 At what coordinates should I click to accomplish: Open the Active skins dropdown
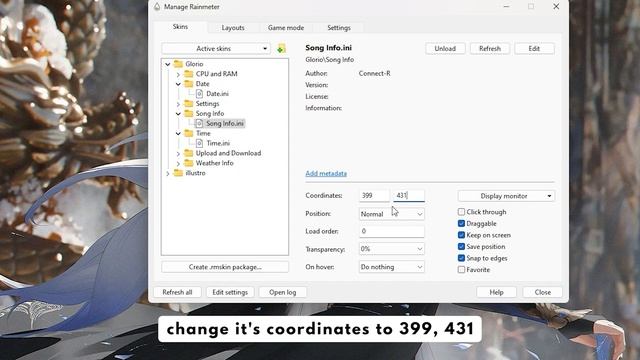tap(216, 49)
